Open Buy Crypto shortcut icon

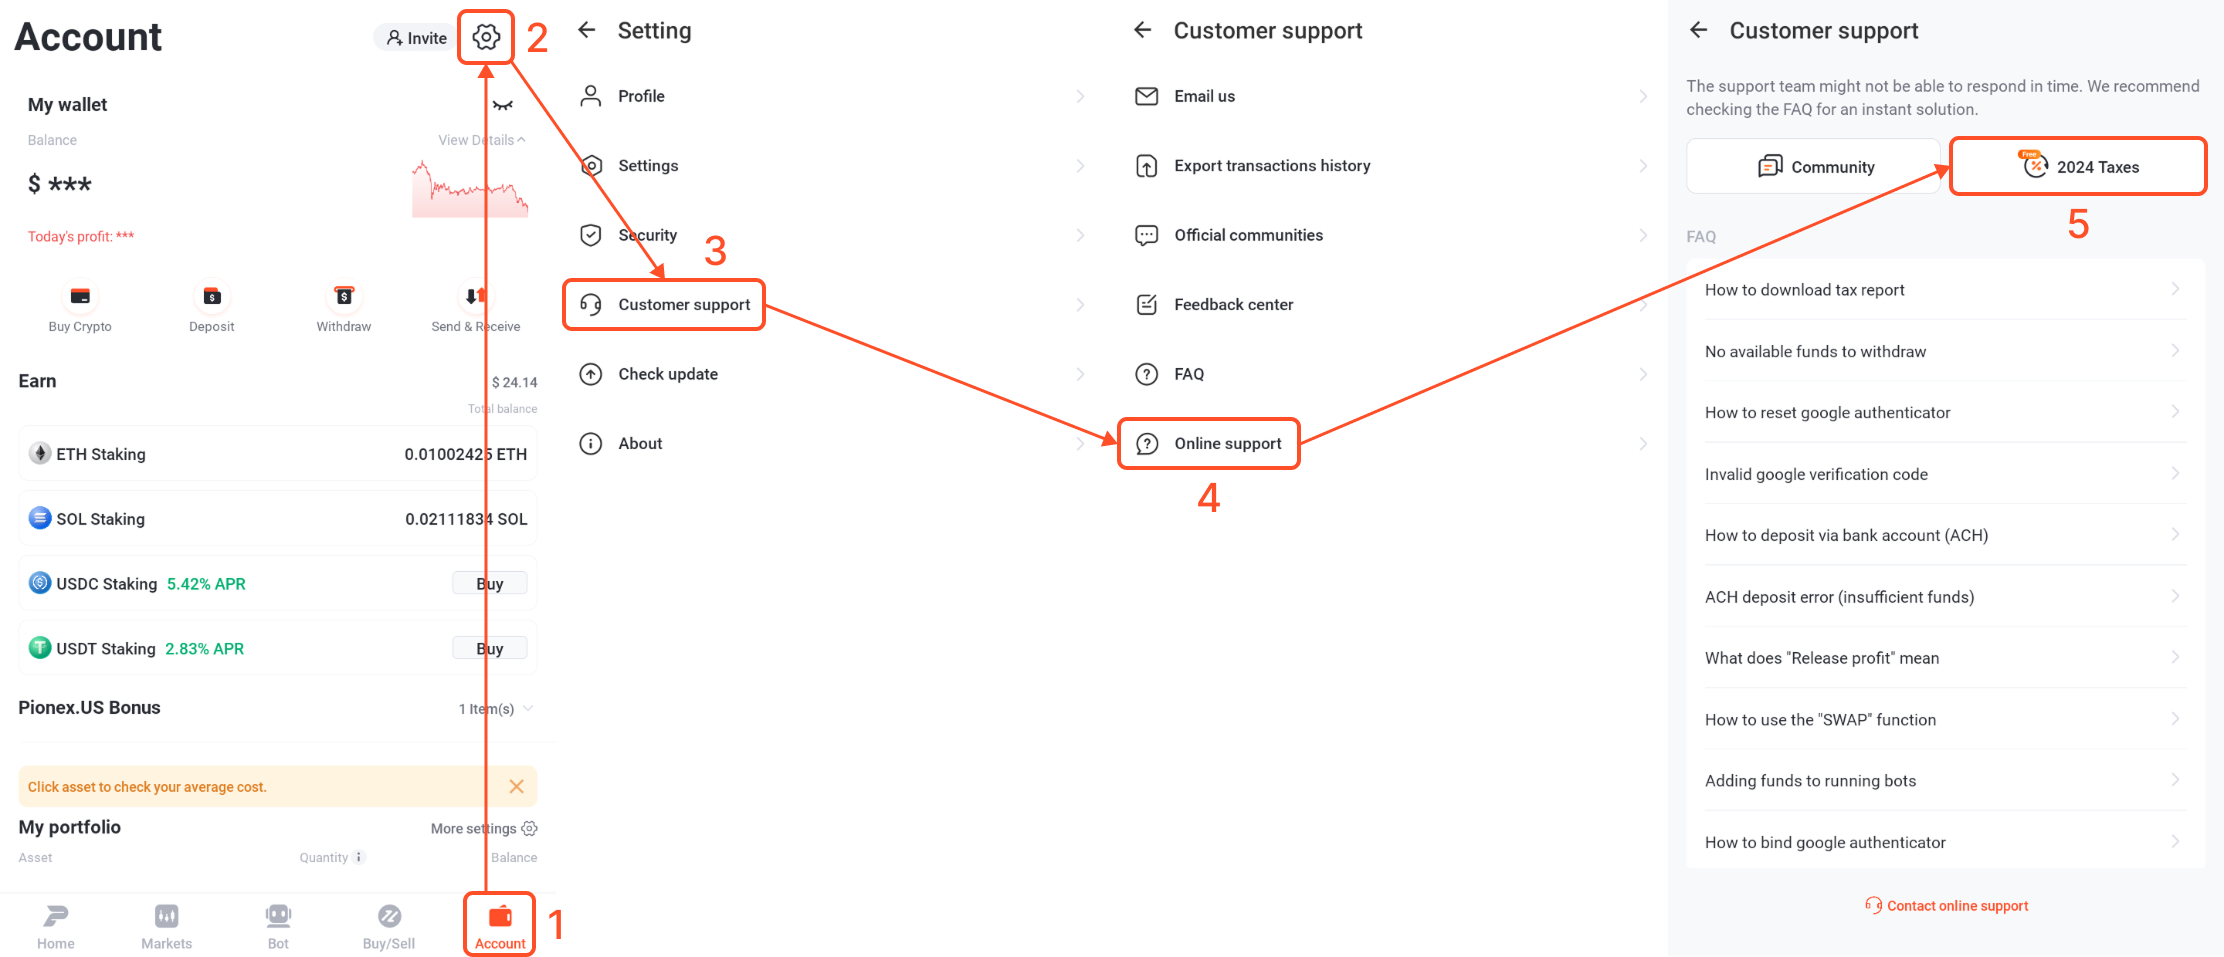tap(80, 297)
